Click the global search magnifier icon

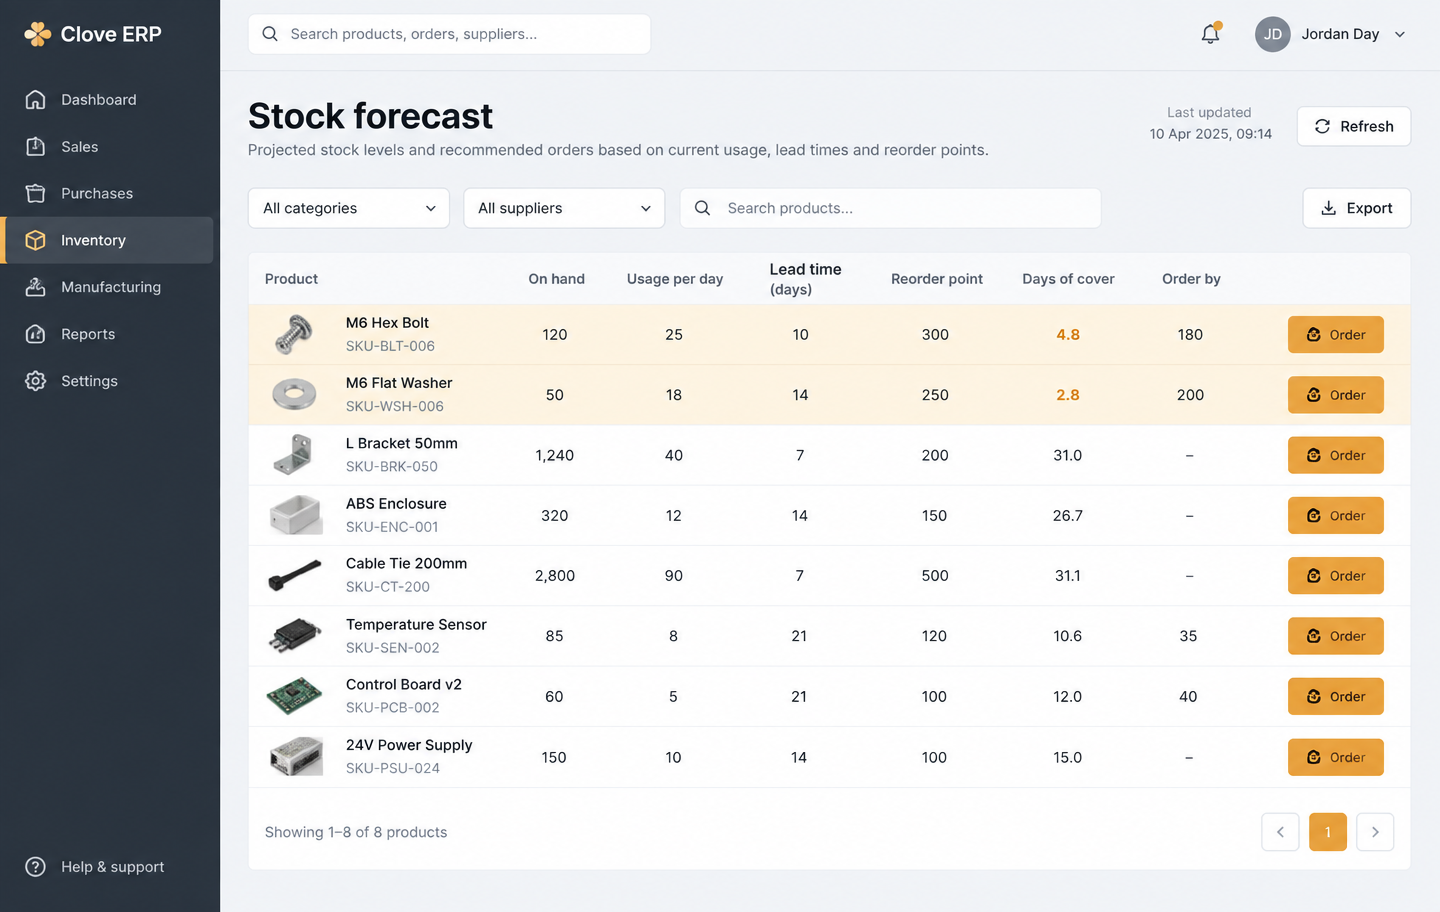270,34
